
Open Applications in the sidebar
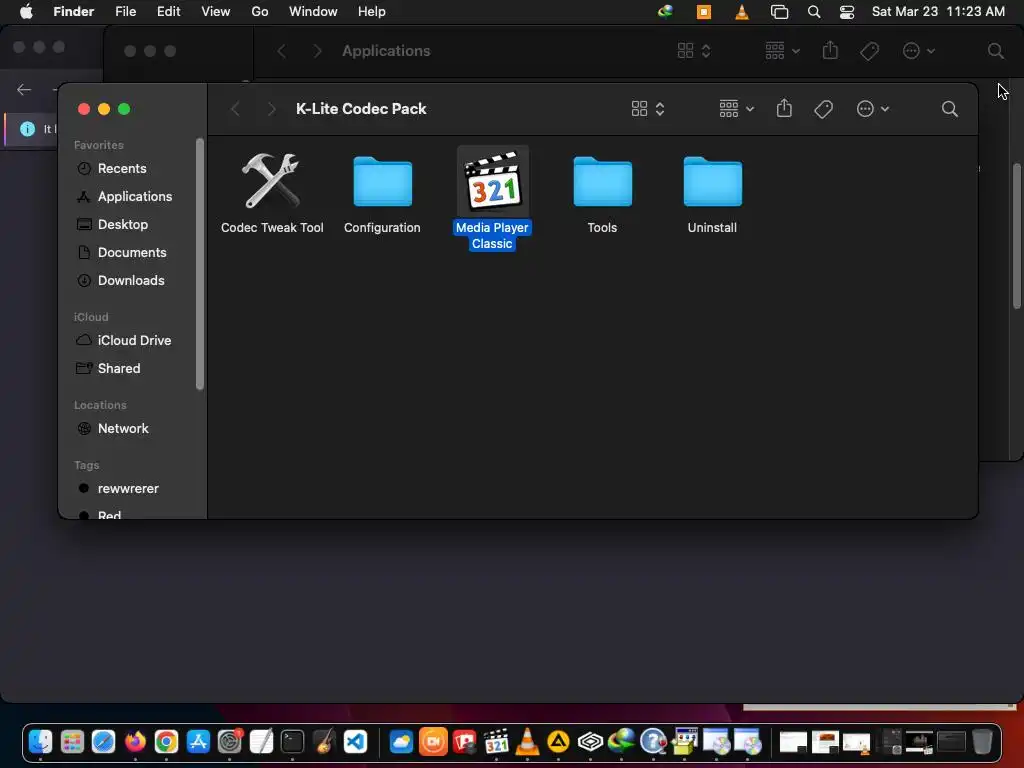pos(134,197)
